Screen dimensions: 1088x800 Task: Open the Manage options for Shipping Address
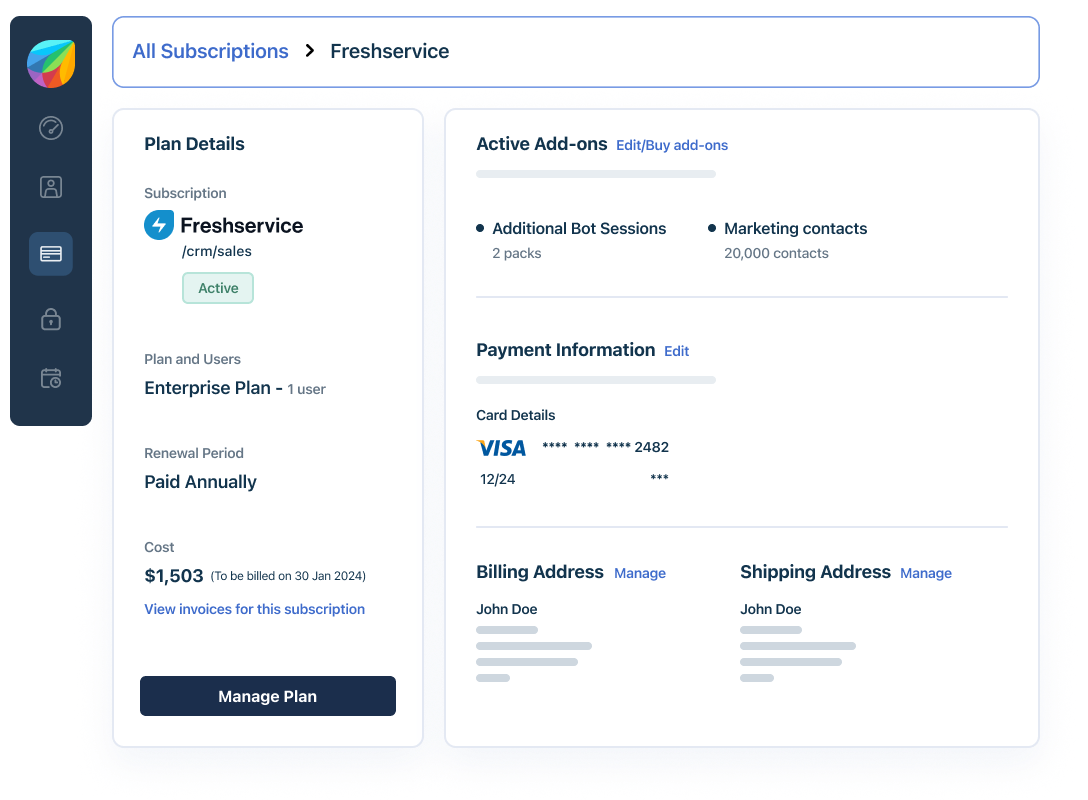pos(926,573)
